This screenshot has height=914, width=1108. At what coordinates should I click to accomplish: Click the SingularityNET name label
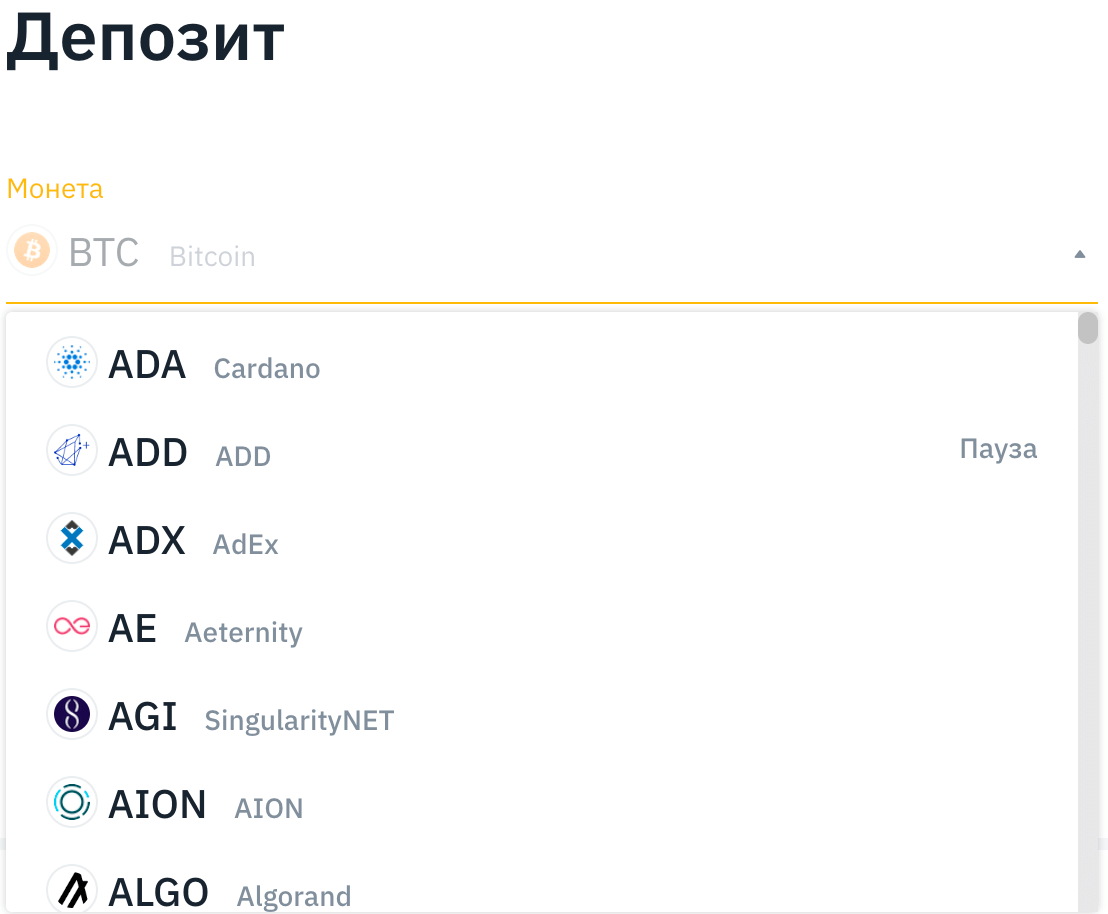coord(299,720)
